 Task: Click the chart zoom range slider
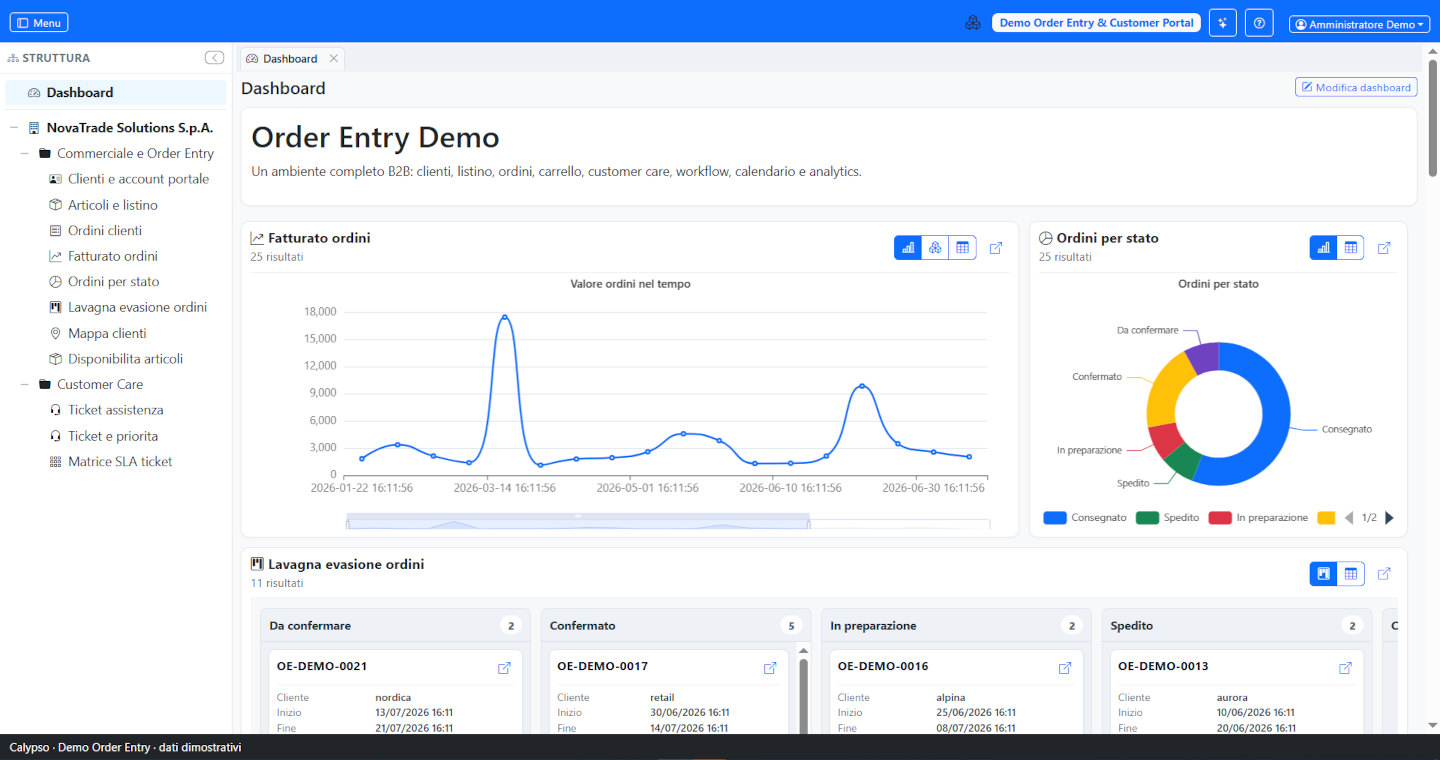coord(578,521)
